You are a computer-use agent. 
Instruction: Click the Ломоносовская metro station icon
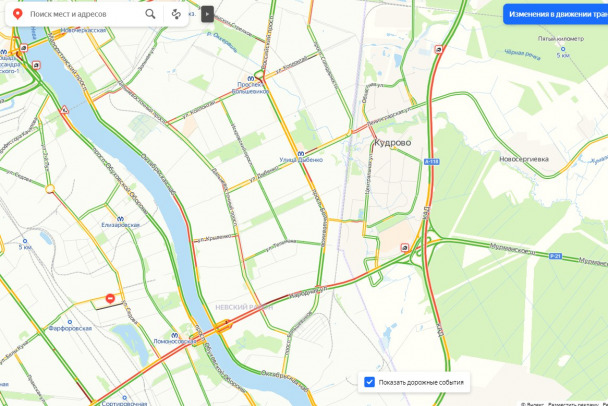click(x=174, y=335)
